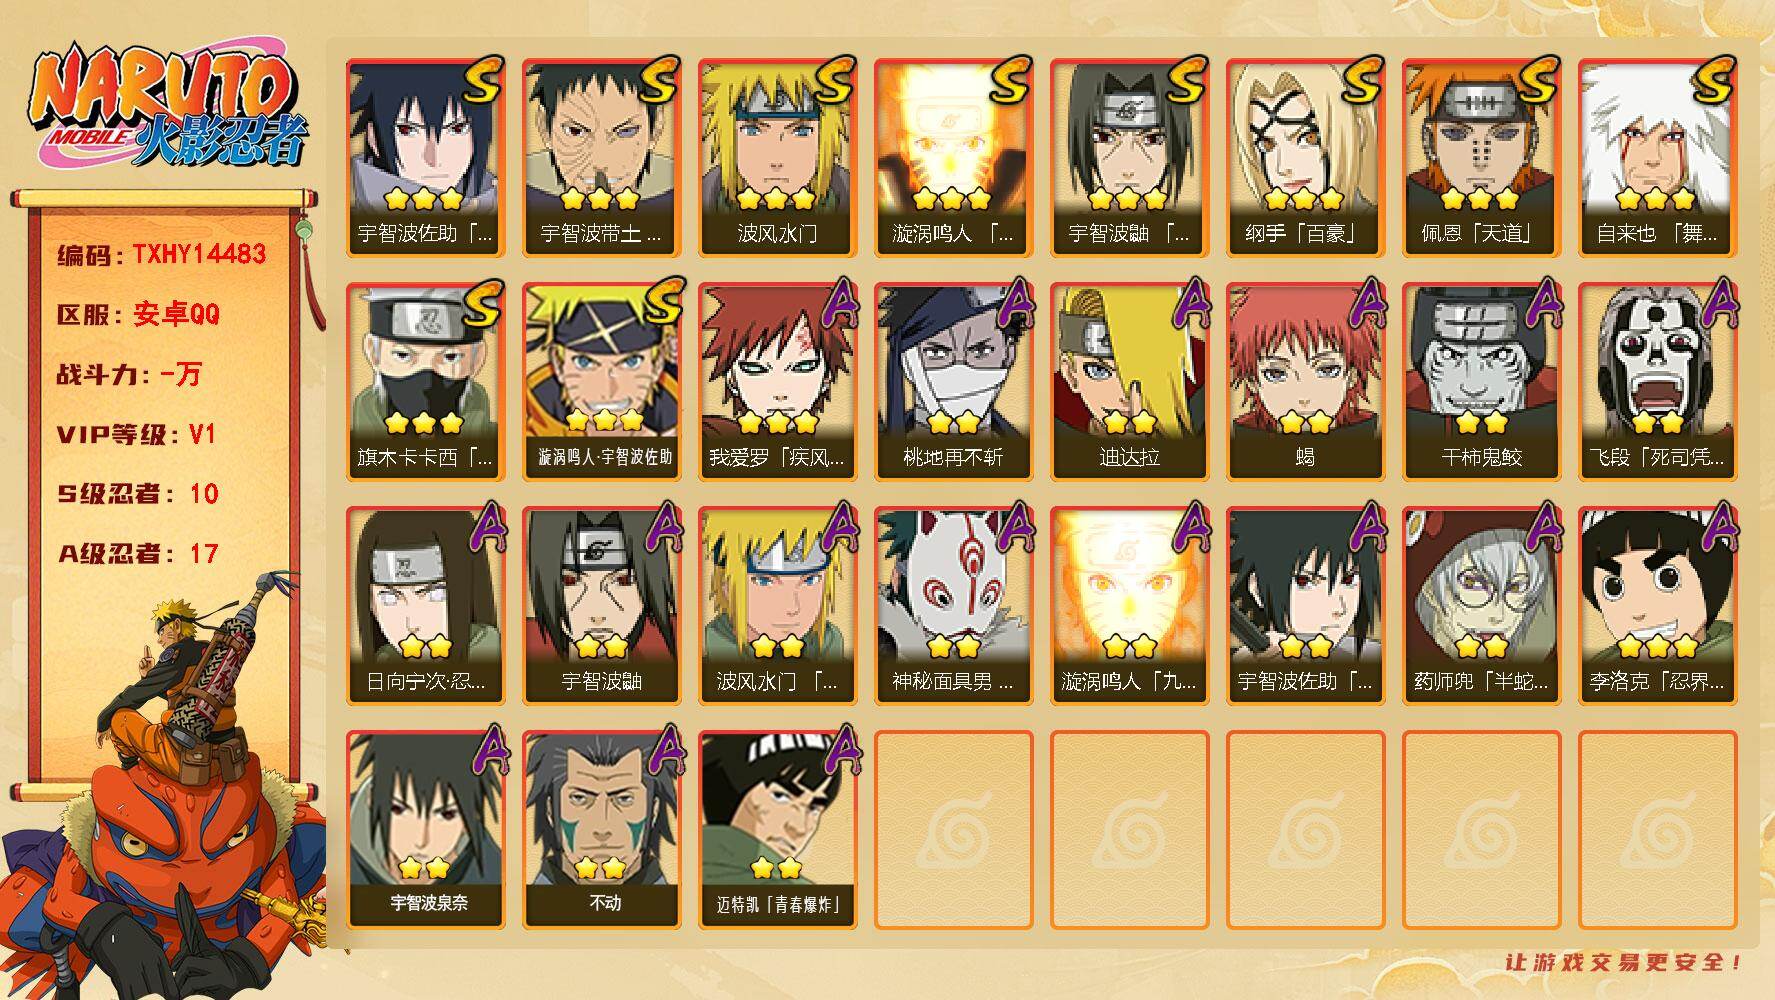Select the 迈特凯「青春爆炸」 card
This screenshot has height=1000, width=1775.
tap(777, 829)
